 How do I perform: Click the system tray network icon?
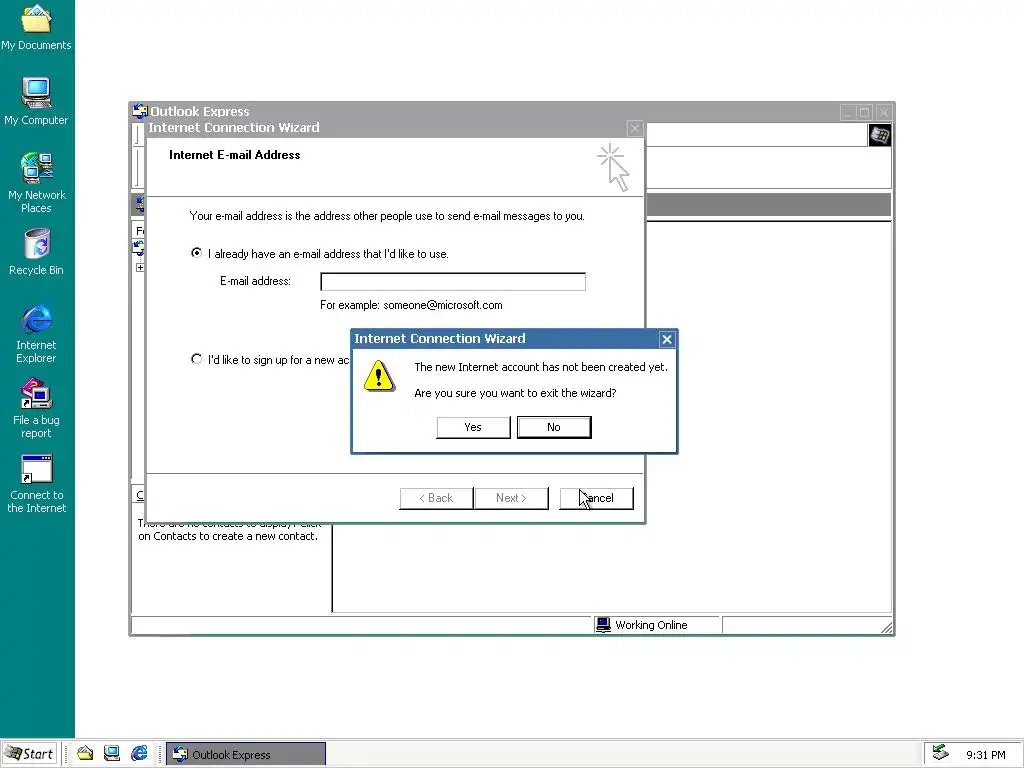coord(940,753)
